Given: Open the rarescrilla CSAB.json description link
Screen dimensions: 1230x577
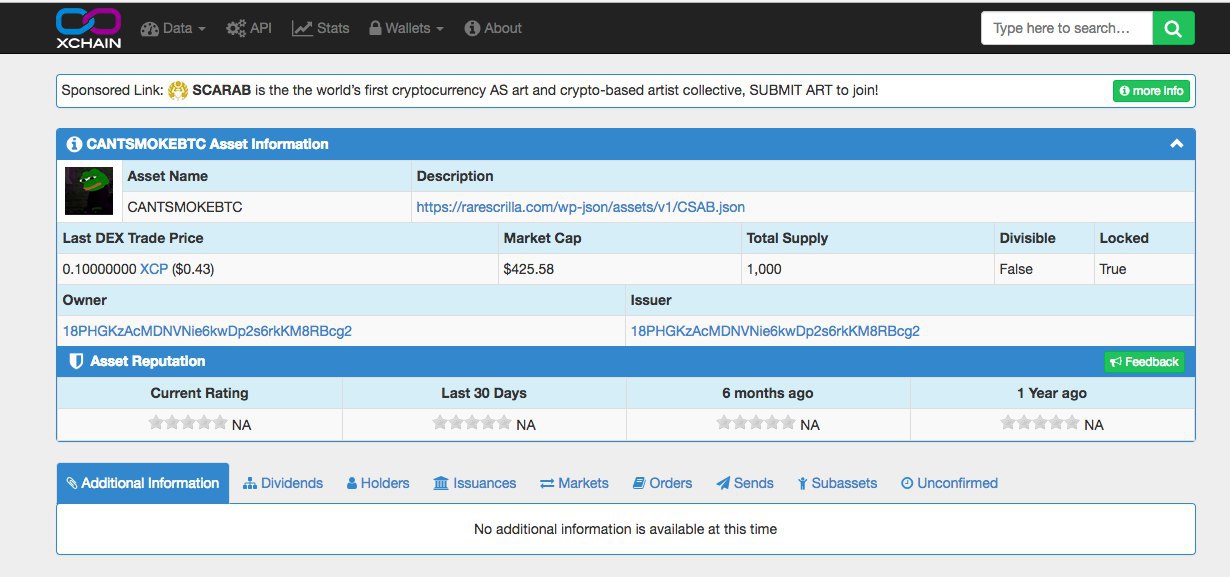Looking at the screenshot, I should [581, 207].
